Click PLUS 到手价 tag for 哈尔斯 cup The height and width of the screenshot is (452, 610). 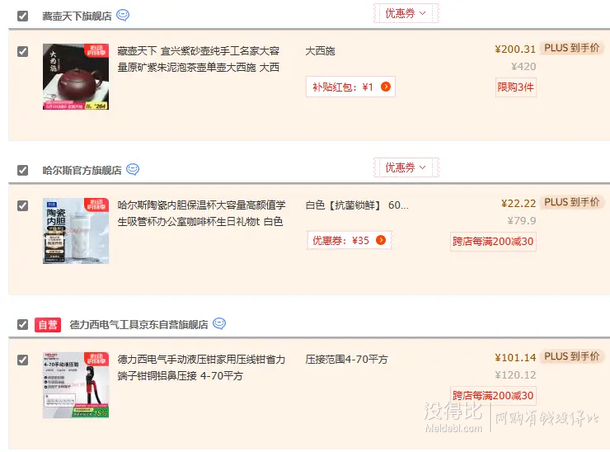click(x=571, y=202)
